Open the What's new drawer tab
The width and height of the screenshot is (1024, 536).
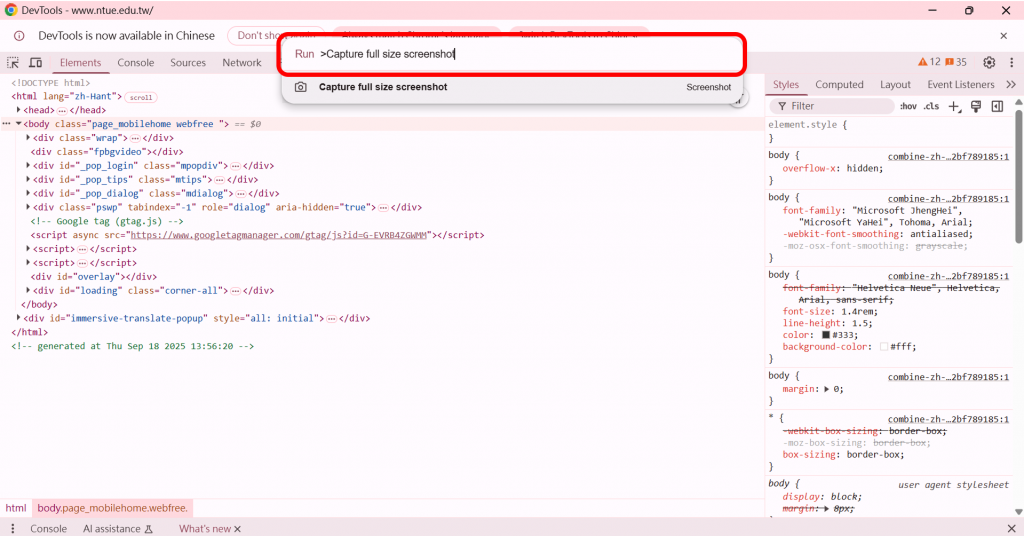click(x=205, y=529)
